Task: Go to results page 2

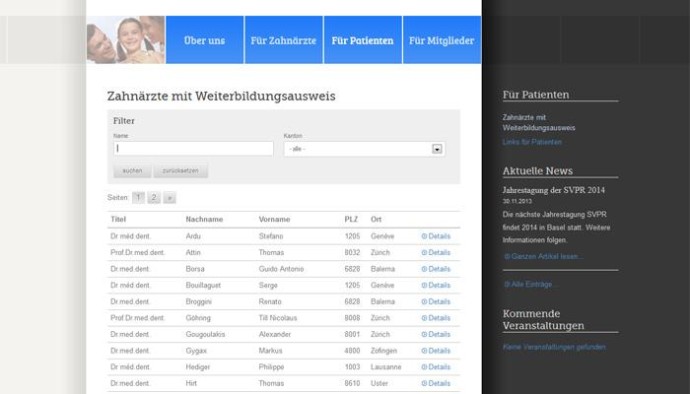Action: 154,198
